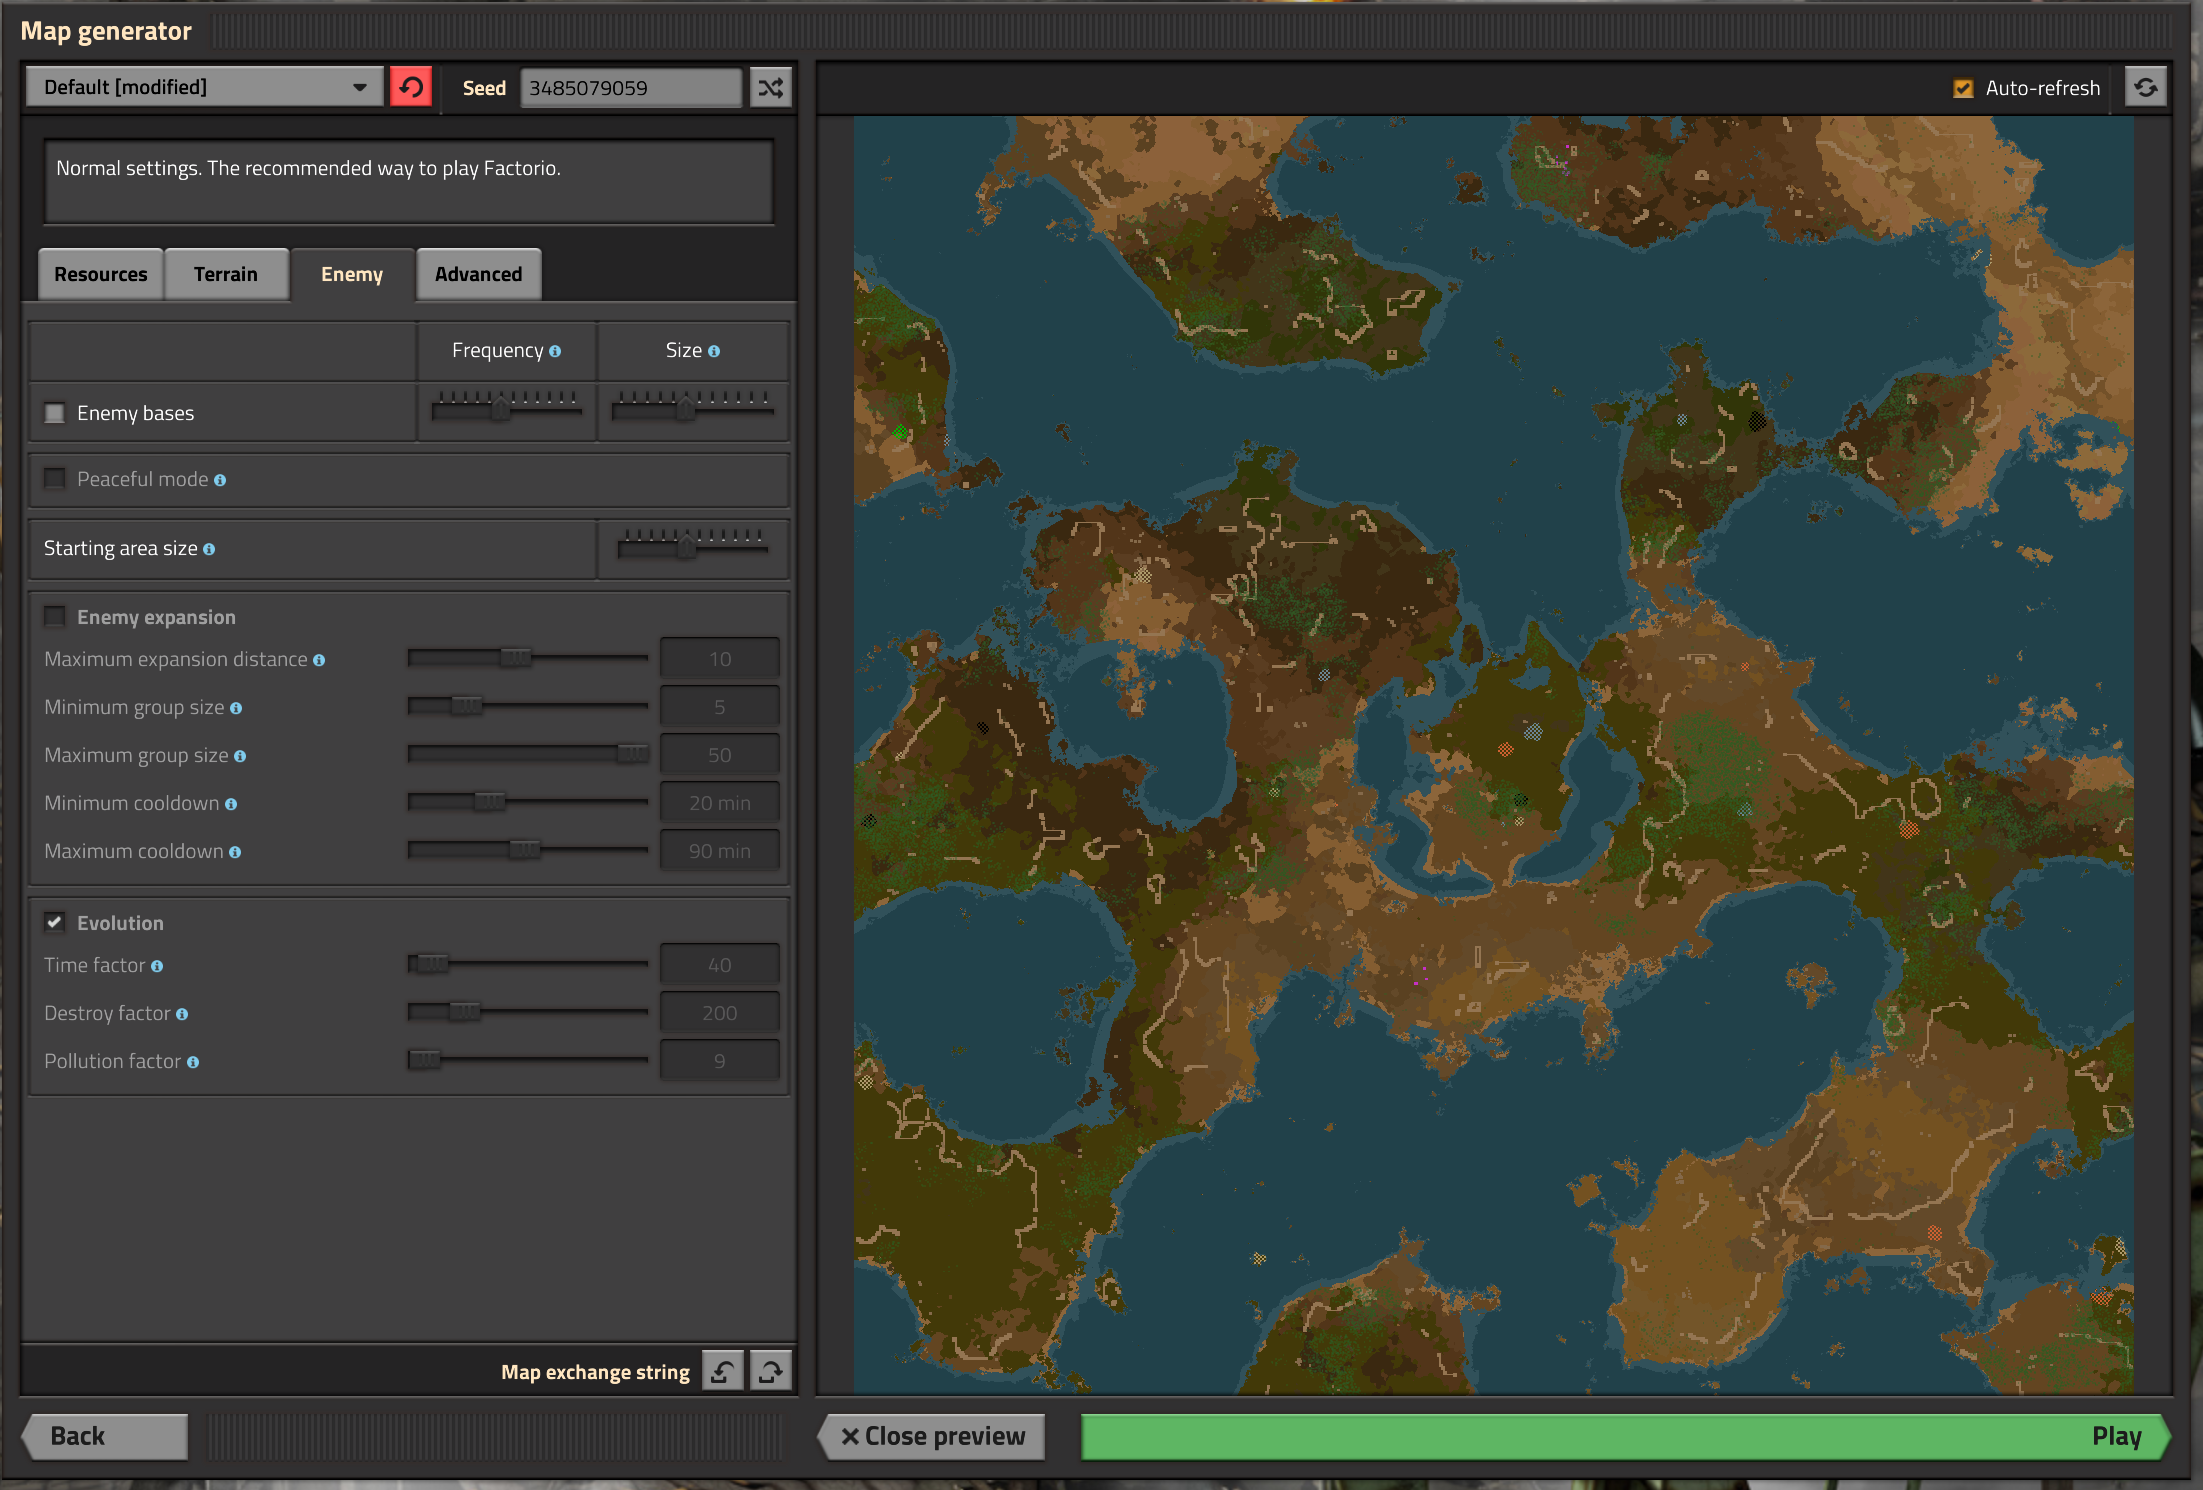Screen dimensions: 2203x1490
Task: Enable Peaceful mode checkbox
Action: click(55, 479)
